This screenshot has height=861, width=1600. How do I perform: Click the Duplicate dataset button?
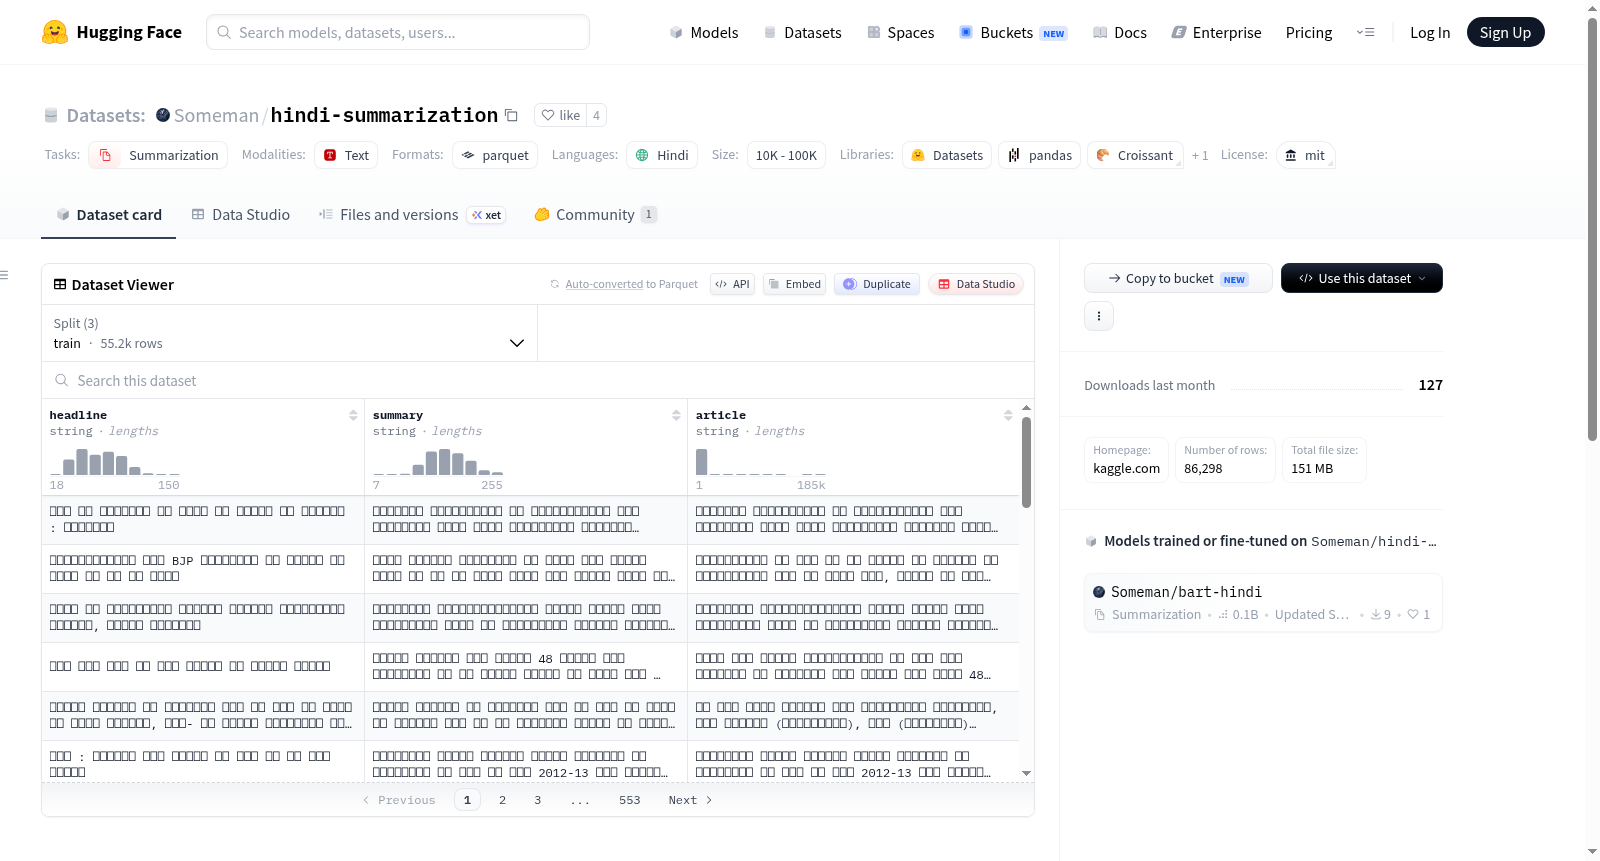pos(877,284)
